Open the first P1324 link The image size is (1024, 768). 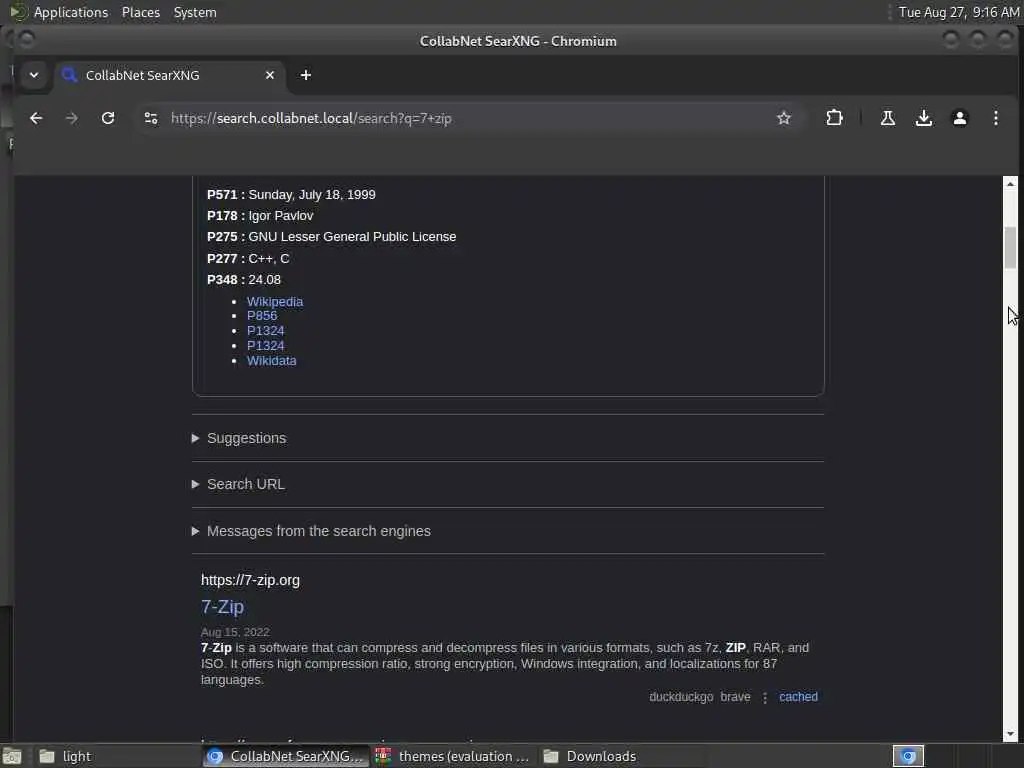[265, 330]
